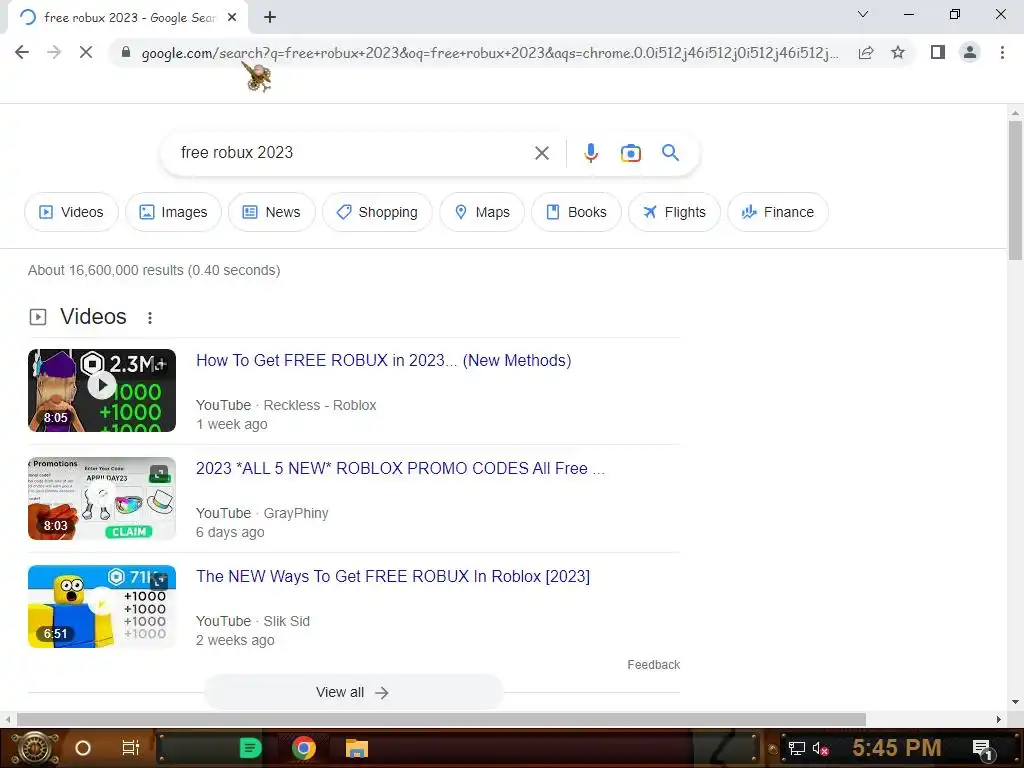
Task: Open the Chrome profile avatar
Action: pyautogui.click(x=970, y=52)
